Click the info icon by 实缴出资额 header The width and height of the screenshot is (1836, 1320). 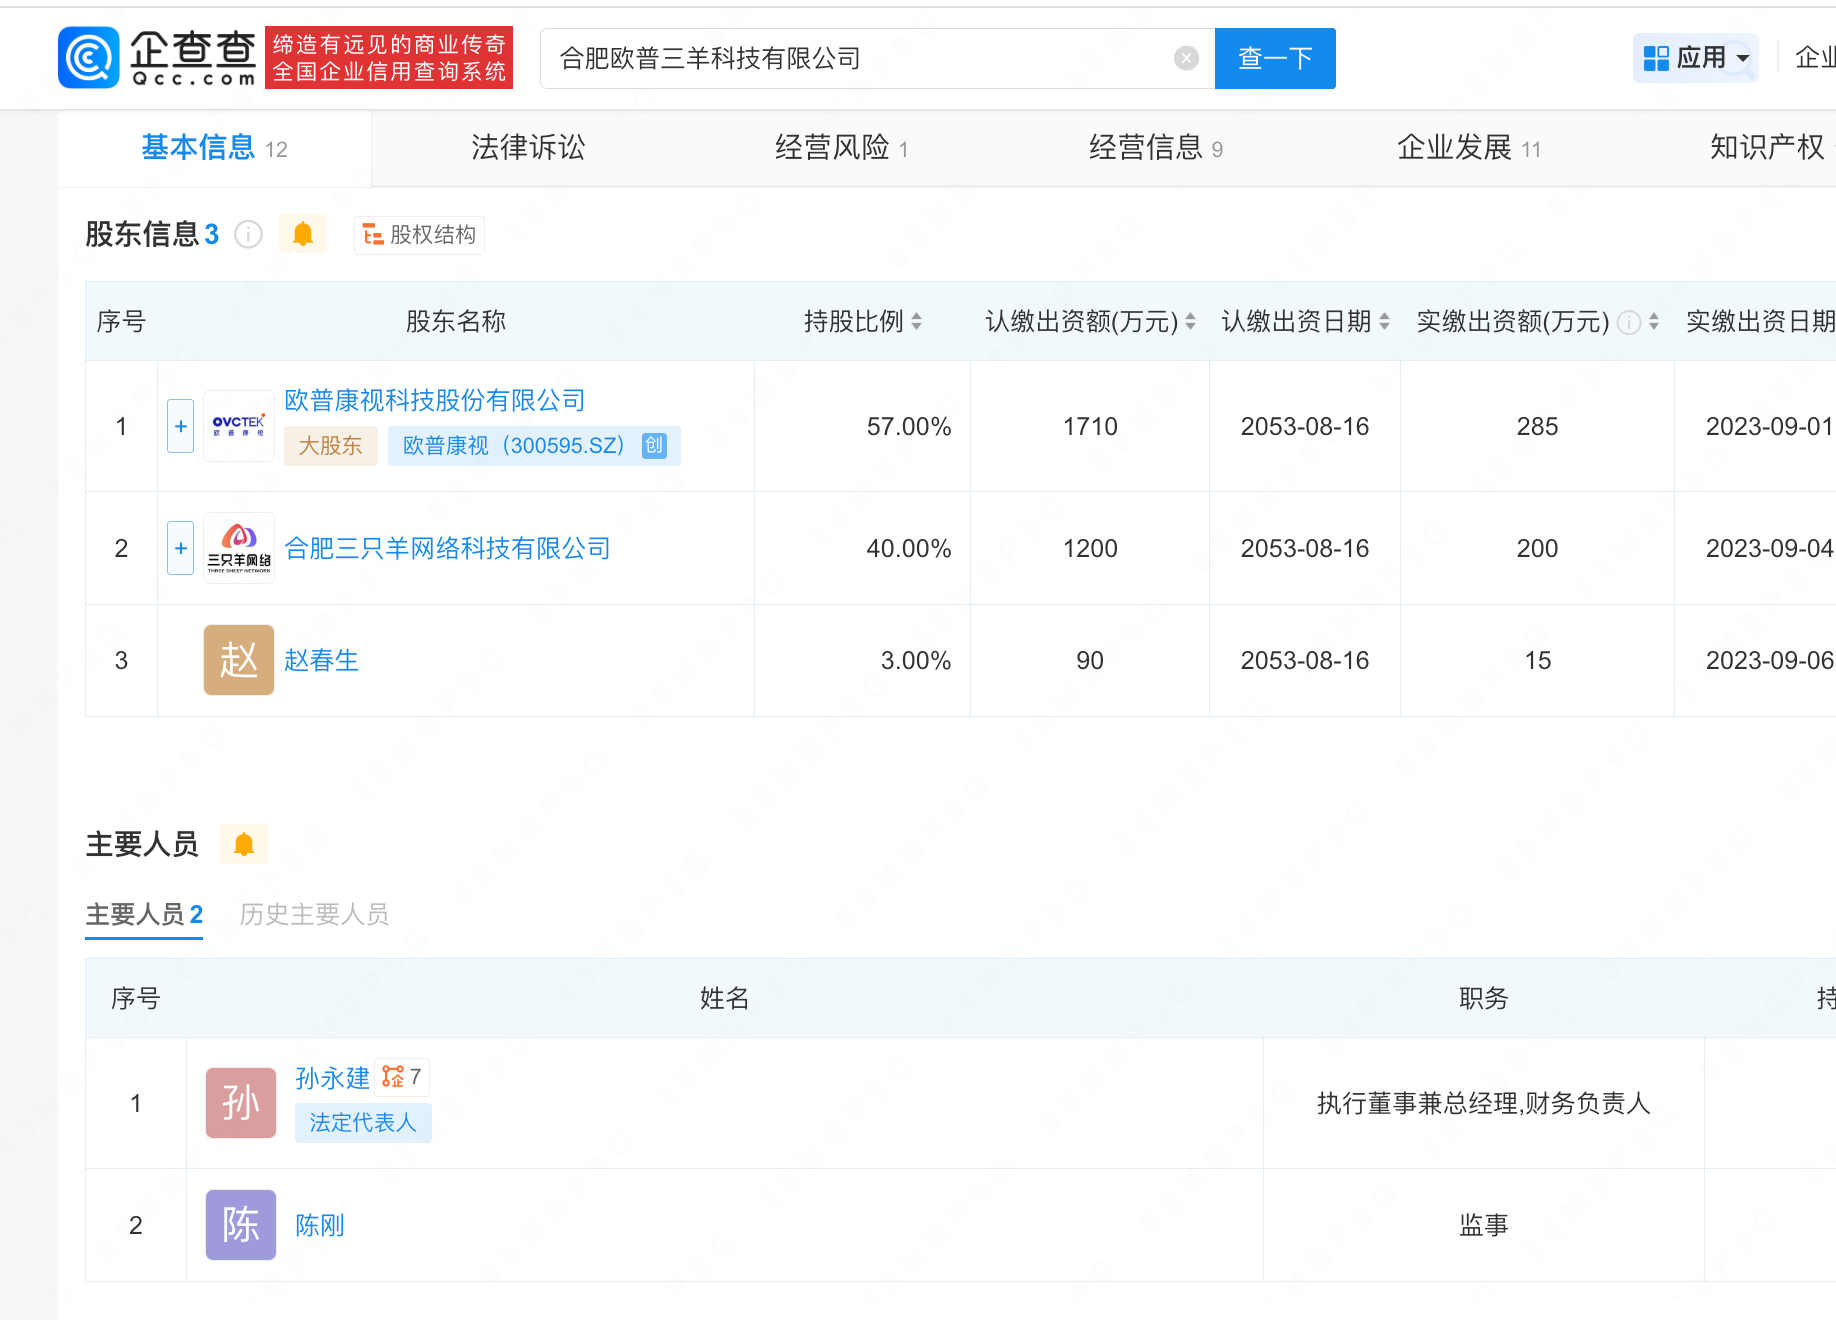pos(1629,322)
